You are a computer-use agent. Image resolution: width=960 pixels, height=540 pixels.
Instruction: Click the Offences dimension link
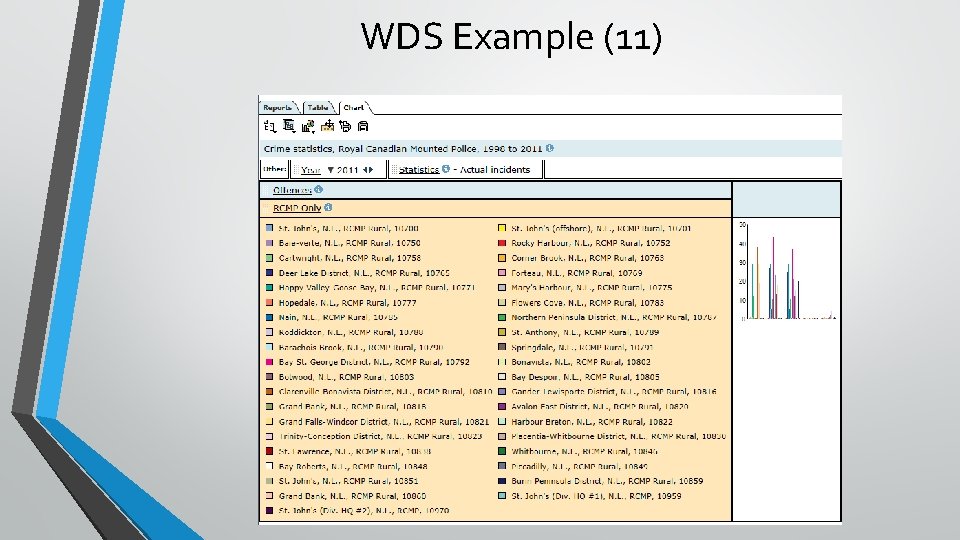pyautogui.click(x=292, y=190)
